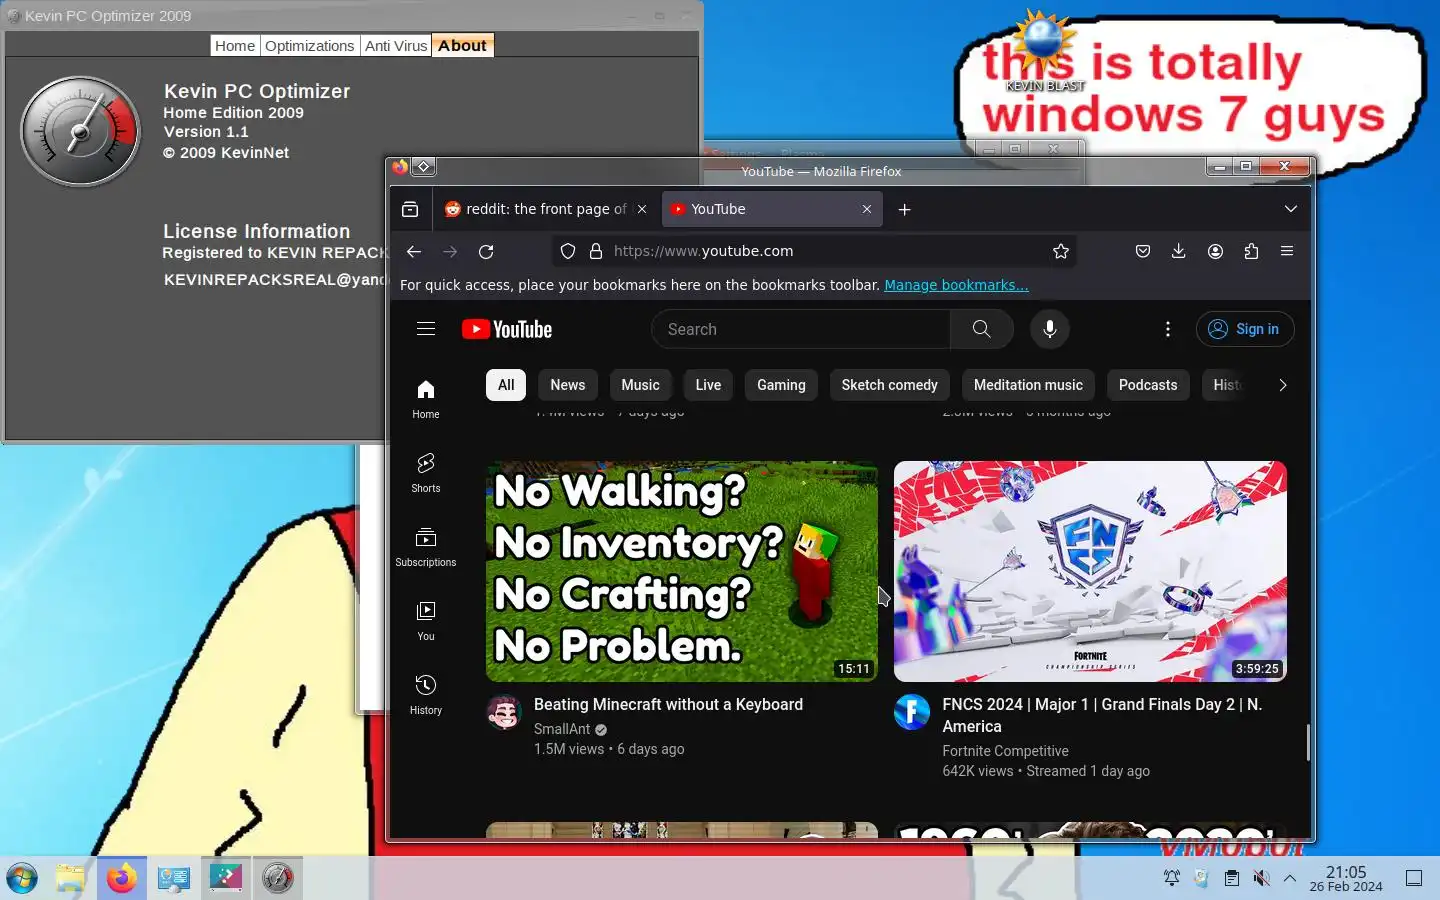Select the Podcasts filter chip
This screenshot has width=1440, height=900.
1148,385
